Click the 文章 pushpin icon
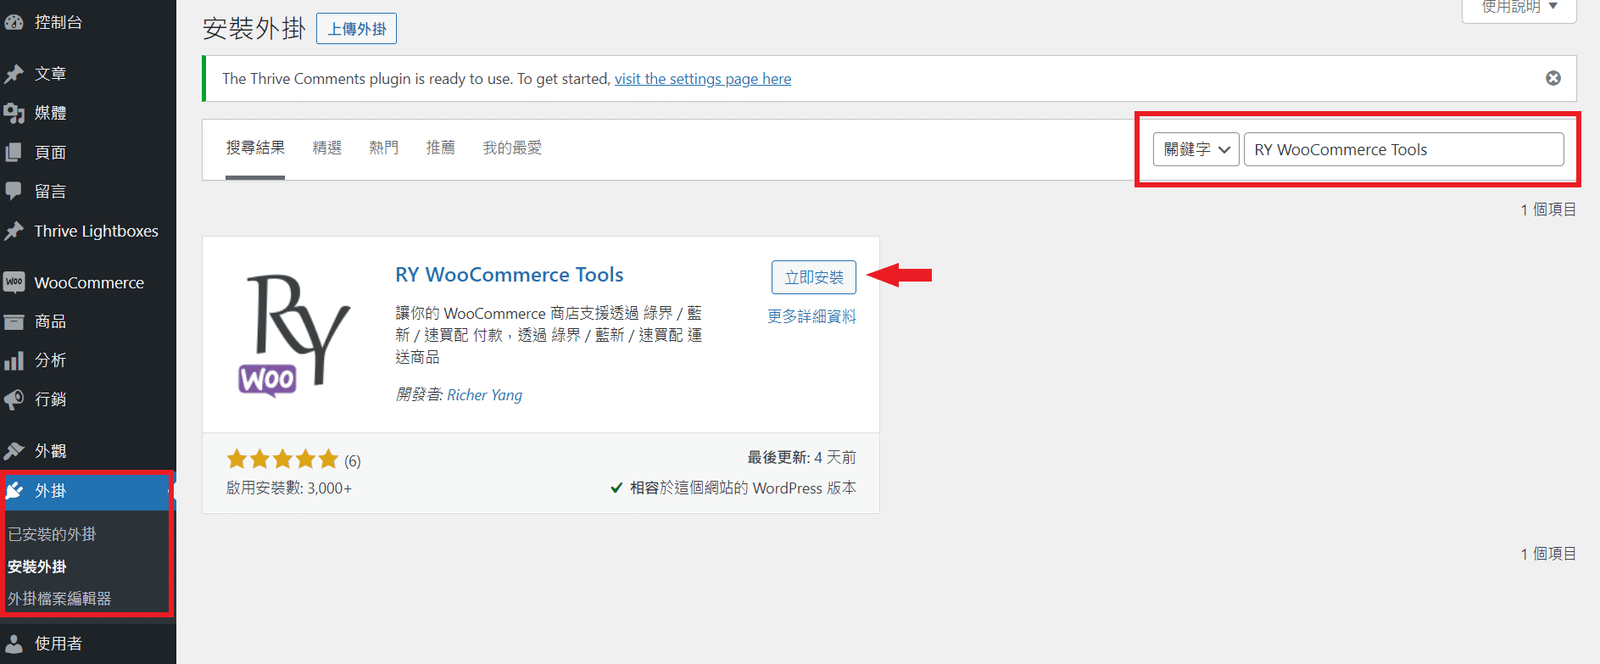The height and width of the screenshot is (664, 1600). [14, 74]
